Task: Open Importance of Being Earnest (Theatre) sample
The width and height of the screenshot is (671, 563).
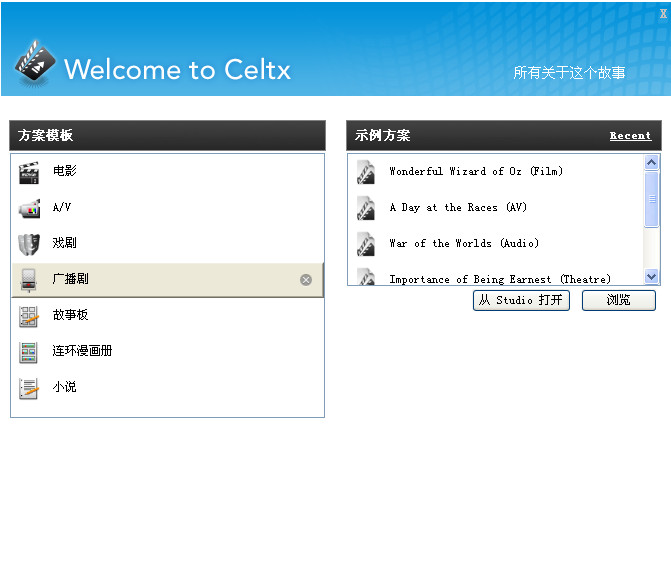Action: 499,279
